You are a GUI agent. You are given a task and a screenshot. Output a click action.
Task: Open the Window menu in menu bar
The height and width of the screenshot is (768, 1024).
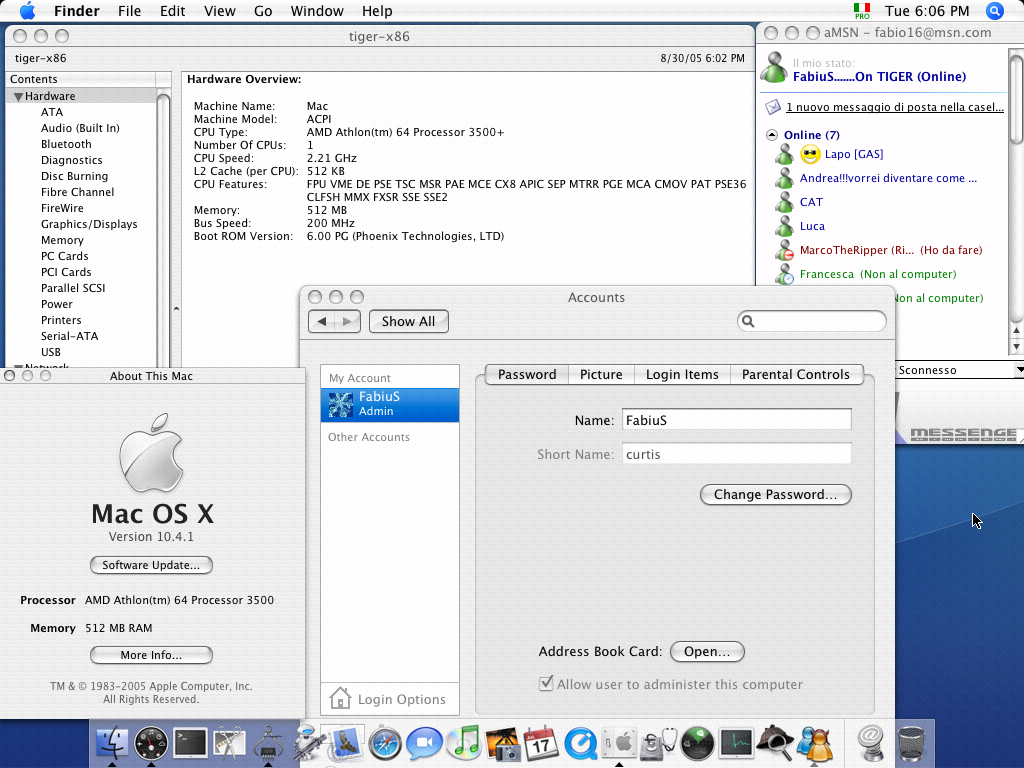(316, 11)
